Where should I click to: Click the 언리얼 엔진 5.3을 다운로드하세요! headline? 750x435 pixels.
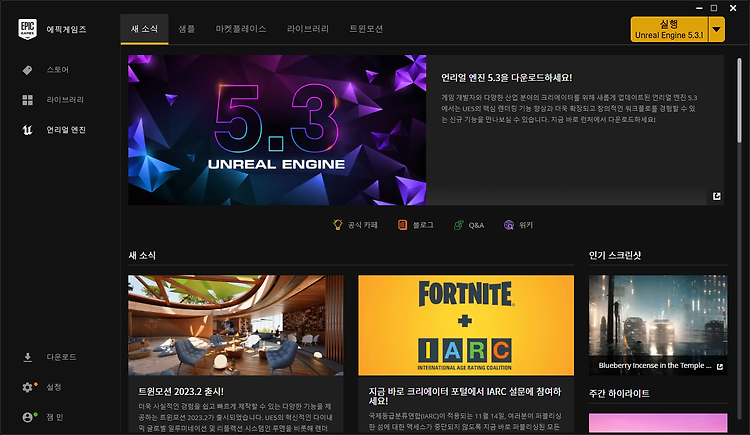tap(507, 78)
